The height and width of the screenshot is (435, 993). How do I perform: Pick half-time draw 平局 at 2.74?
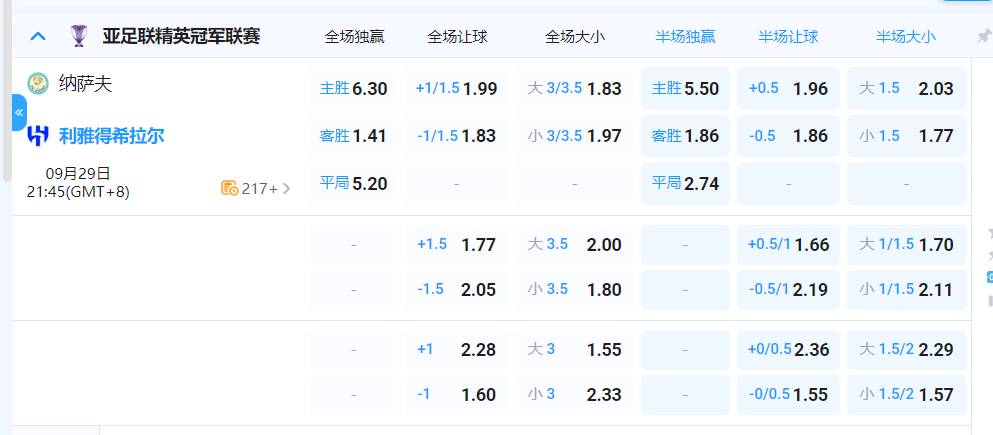click(685, 184)
